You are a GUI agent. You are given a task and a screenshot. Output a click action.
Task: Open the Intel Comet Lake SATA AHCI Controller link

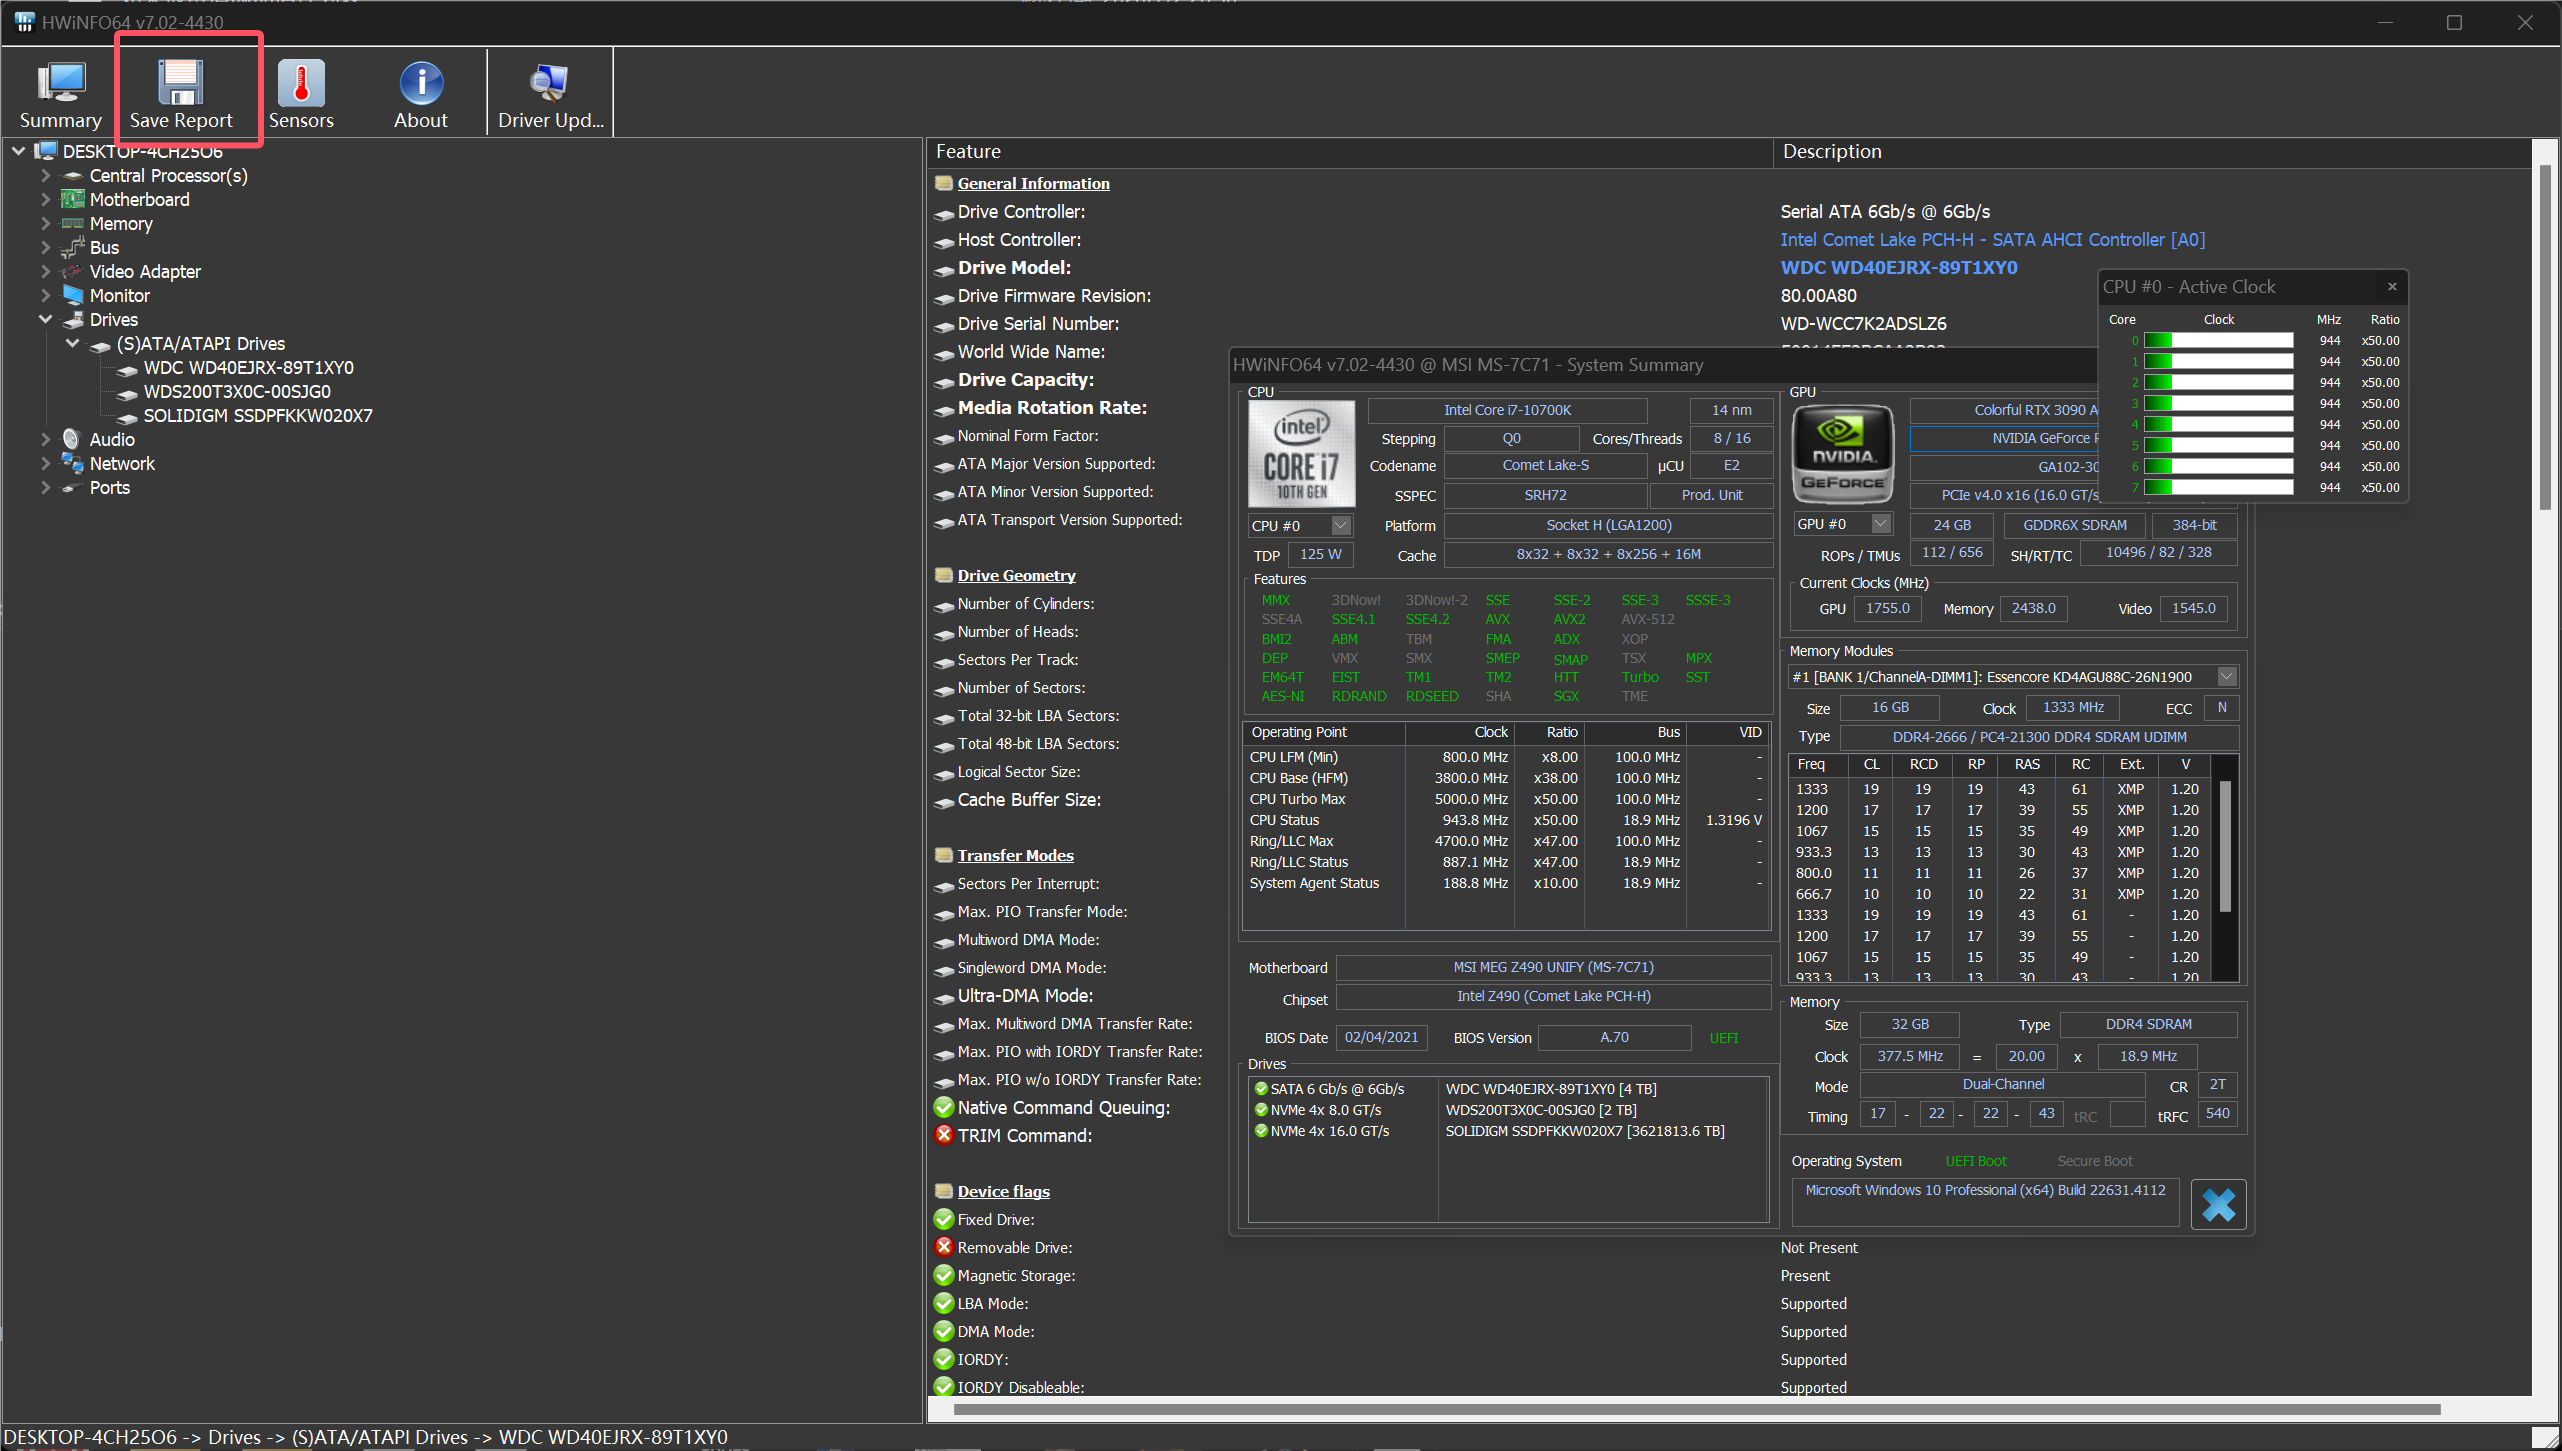coord(1992,240)
